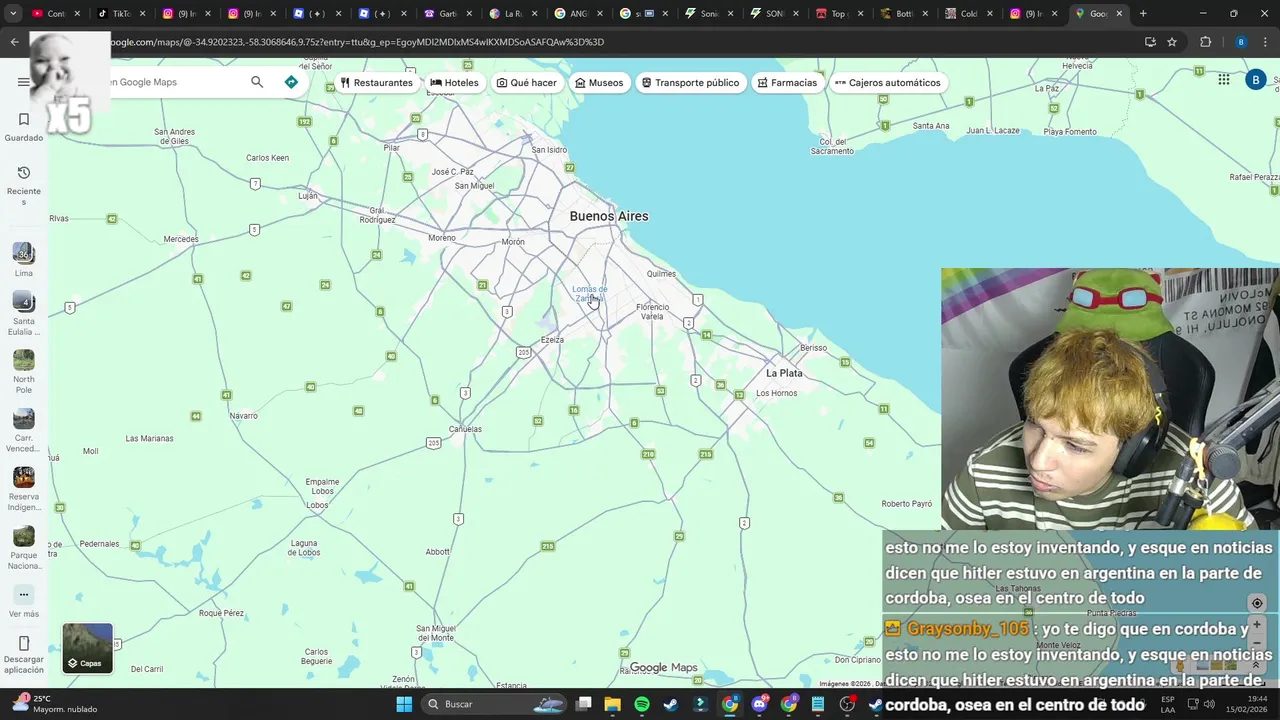1280x720 pixels.
Task: Select Cajeros automáticos chip
Action: pos(888,83)
